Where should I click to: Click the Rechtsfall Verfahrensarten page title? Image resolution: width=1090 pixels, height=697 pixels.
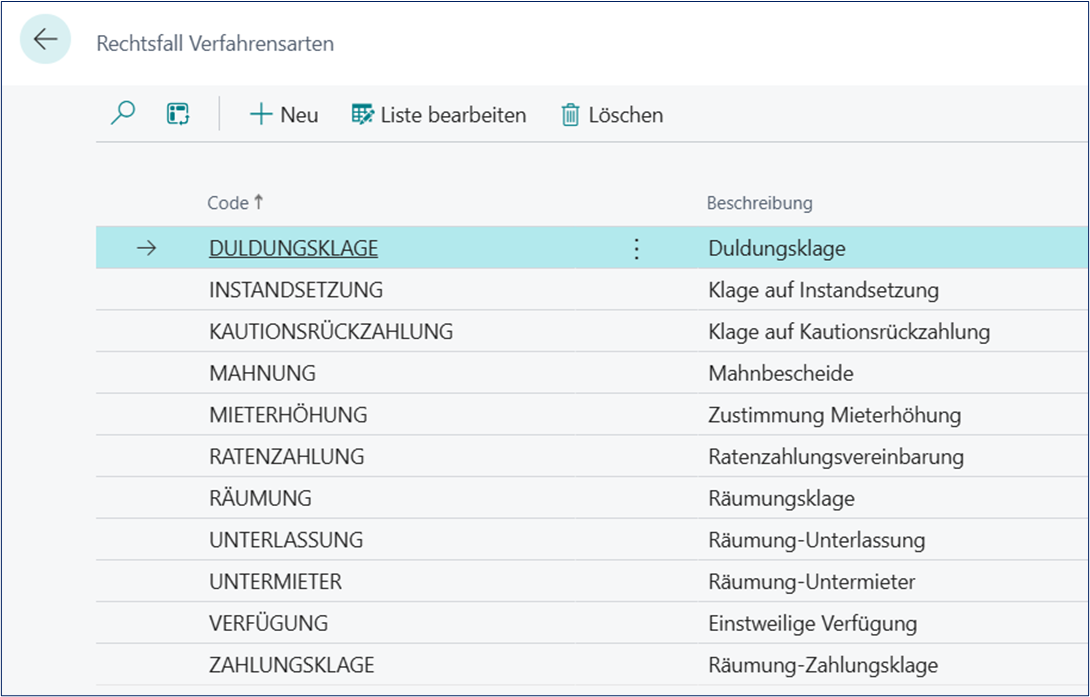pos(215,43)
